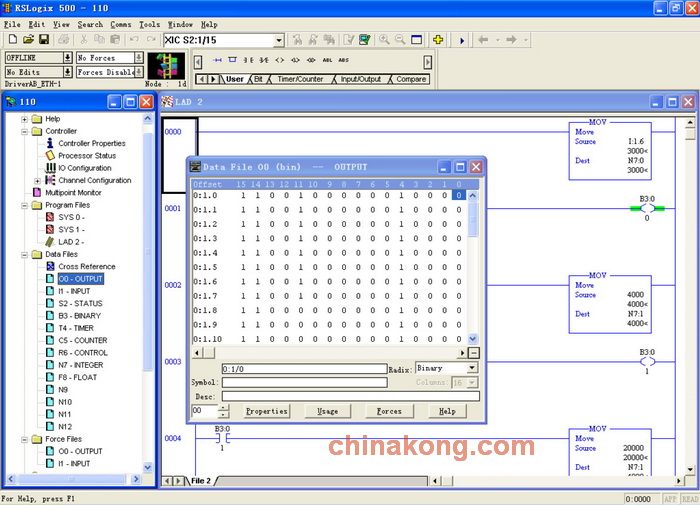Click the Properties button in the data file dialog
The height and width of the screenshot is (505, 700).
coord(267,411)
